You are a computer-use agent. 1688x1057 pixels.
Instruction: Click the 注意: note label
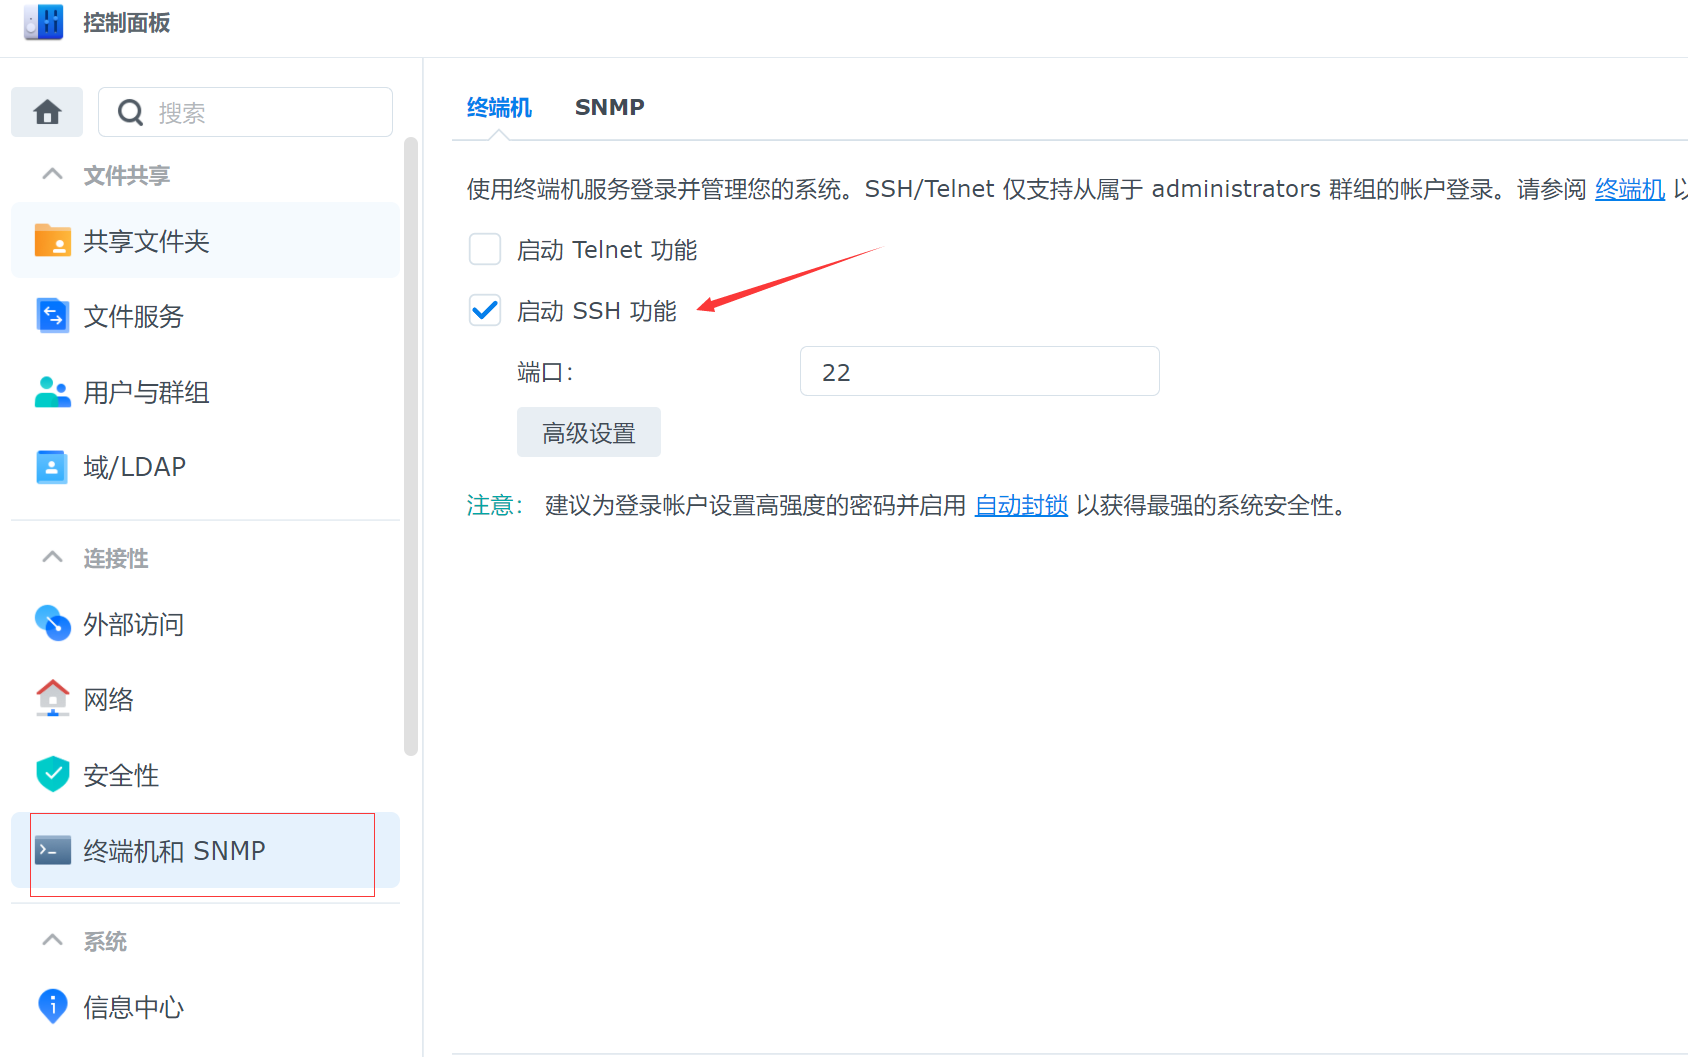[x=494, y=505]
